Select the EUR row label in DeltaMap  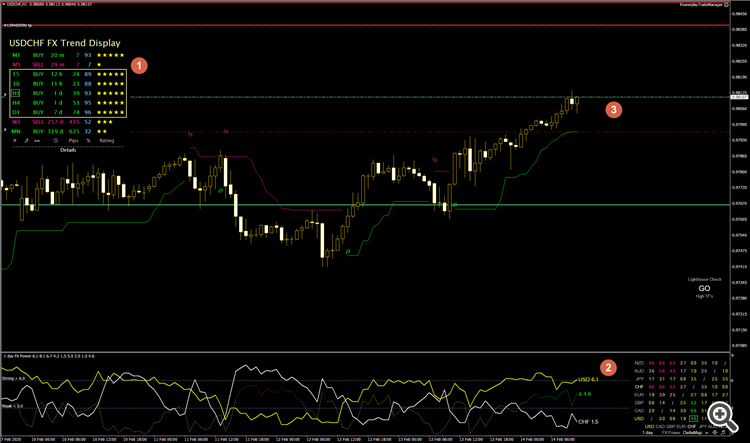(639, 395)
